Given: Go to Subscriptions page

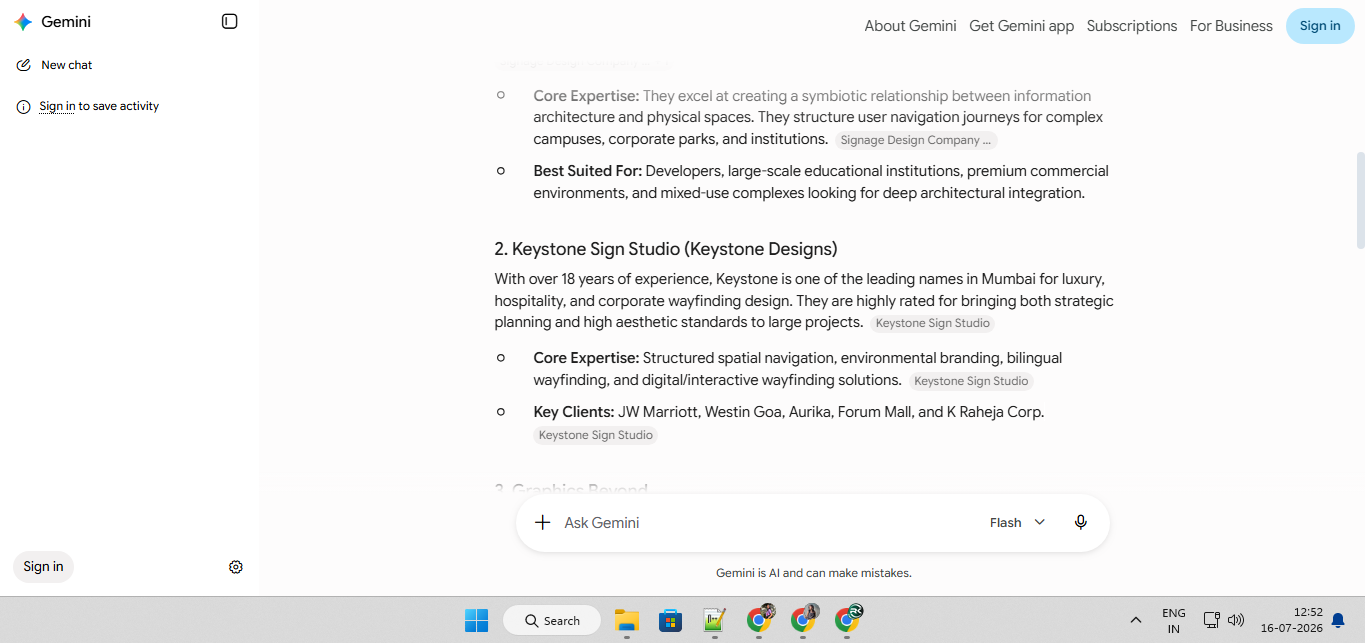Looking at the screenshot, I should 1132,26.
